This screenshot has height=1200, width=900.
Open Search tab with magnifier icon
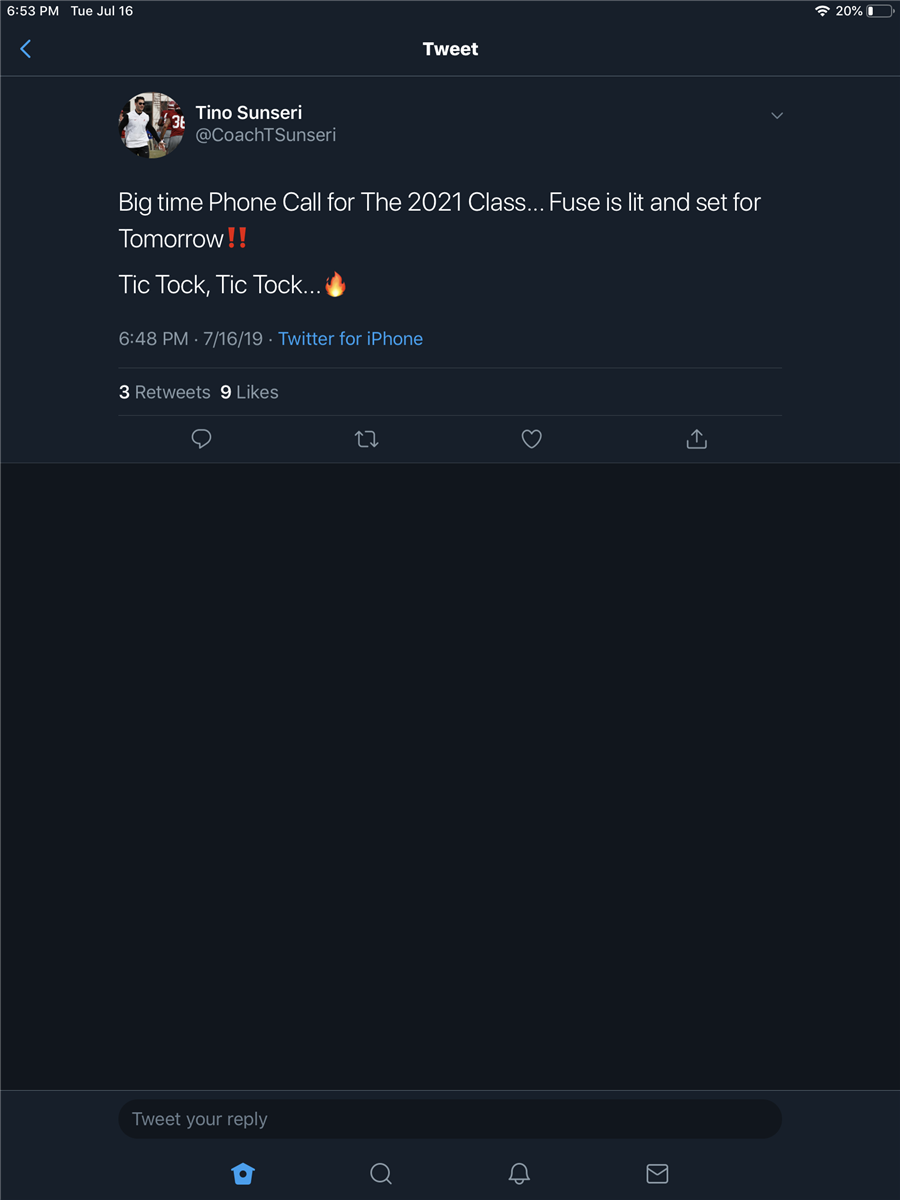(381, 1174)
